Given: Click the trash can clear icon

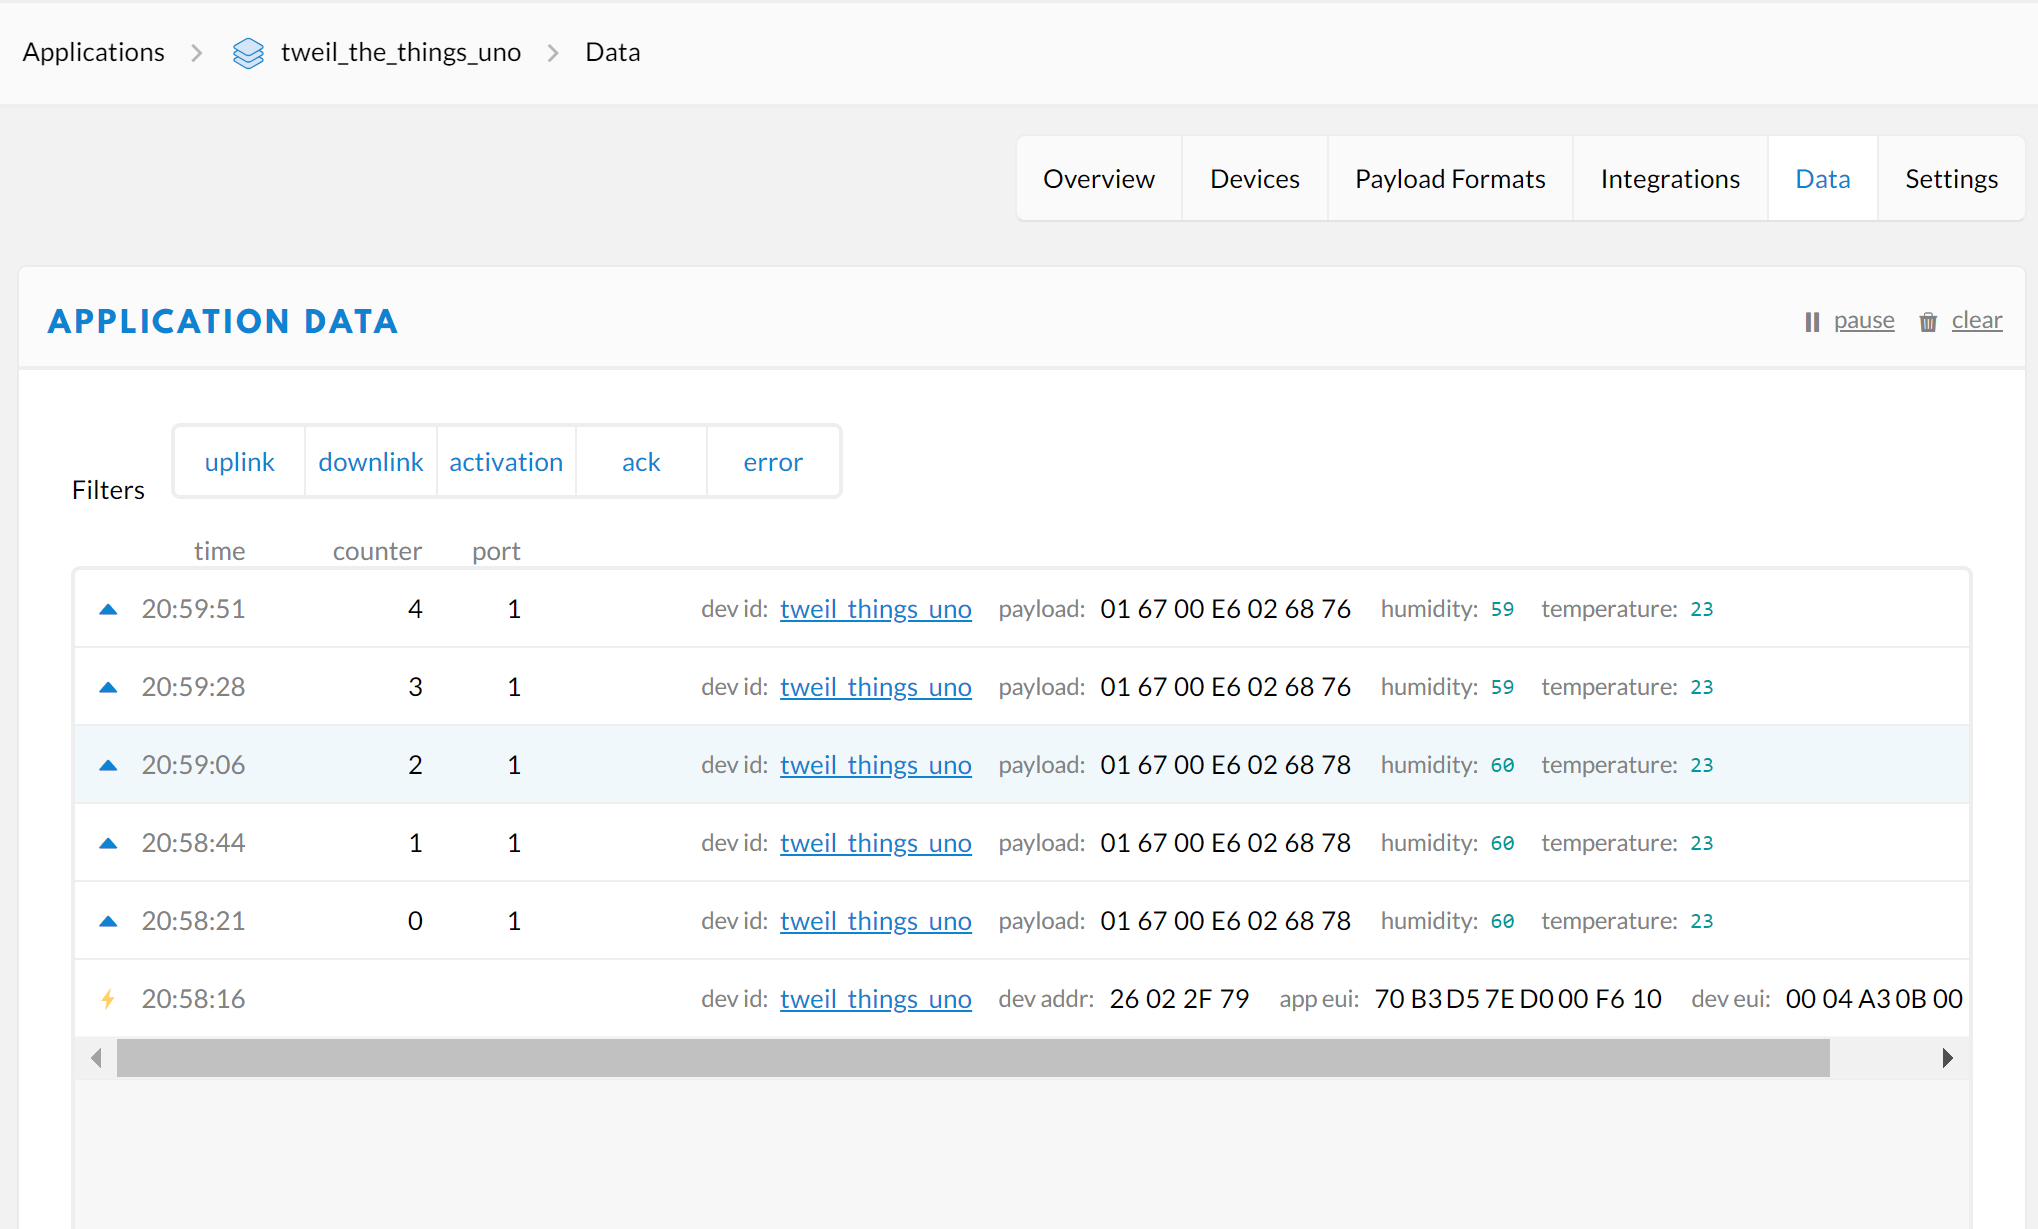Looking at the screenshot, I should click(1928, 322).
